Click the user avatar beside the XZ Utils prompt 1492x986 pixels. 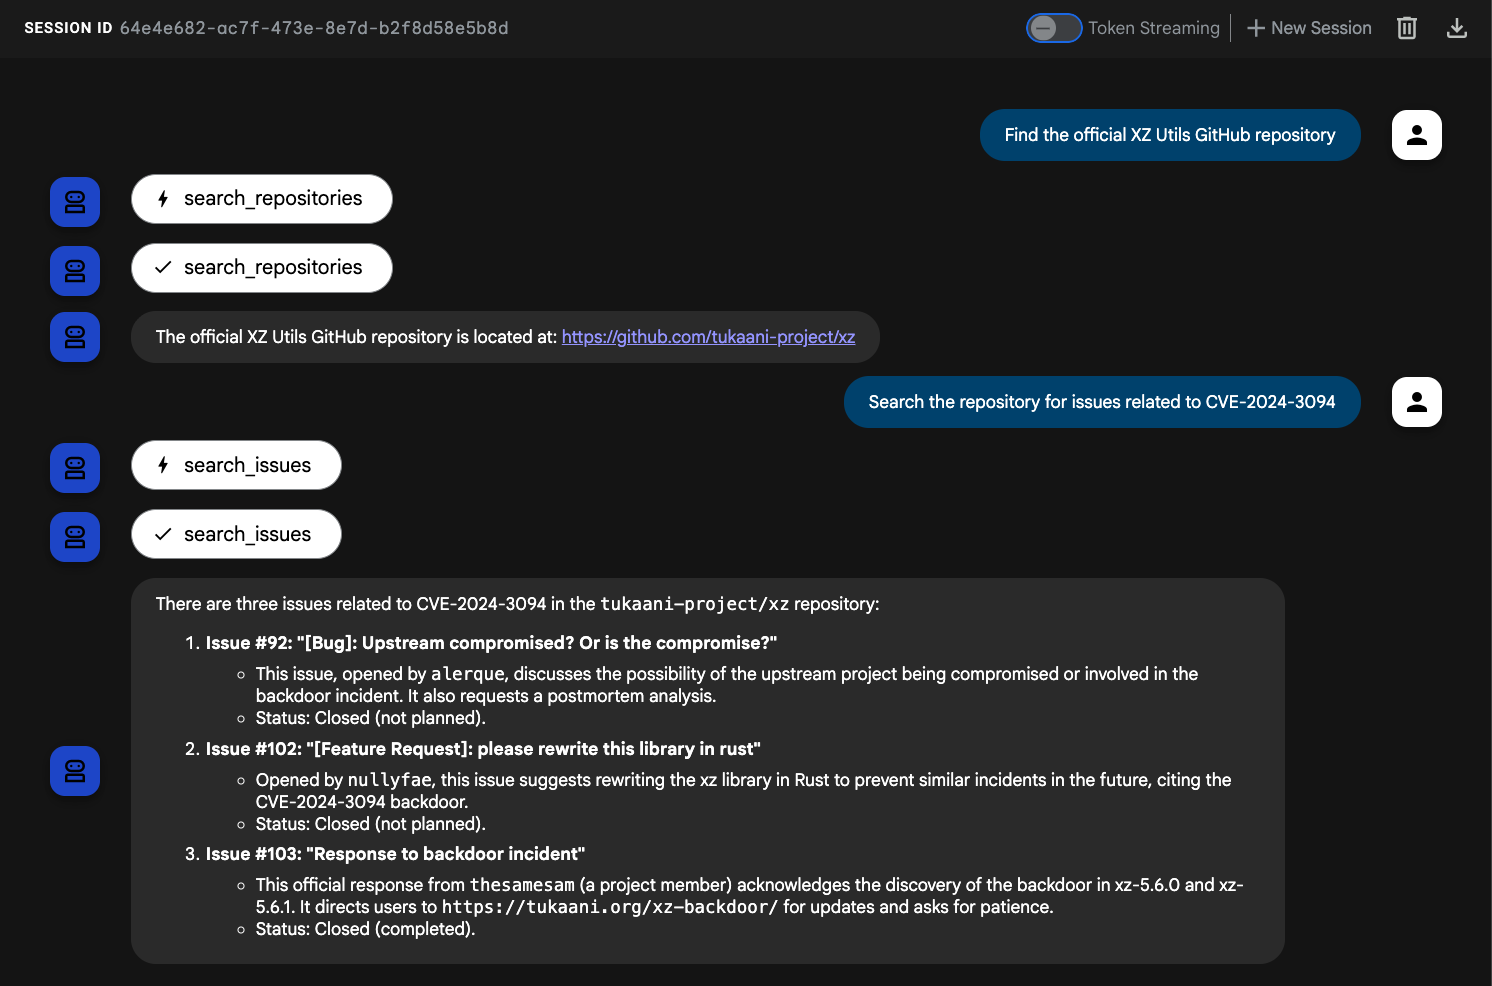click(1416, 135)
